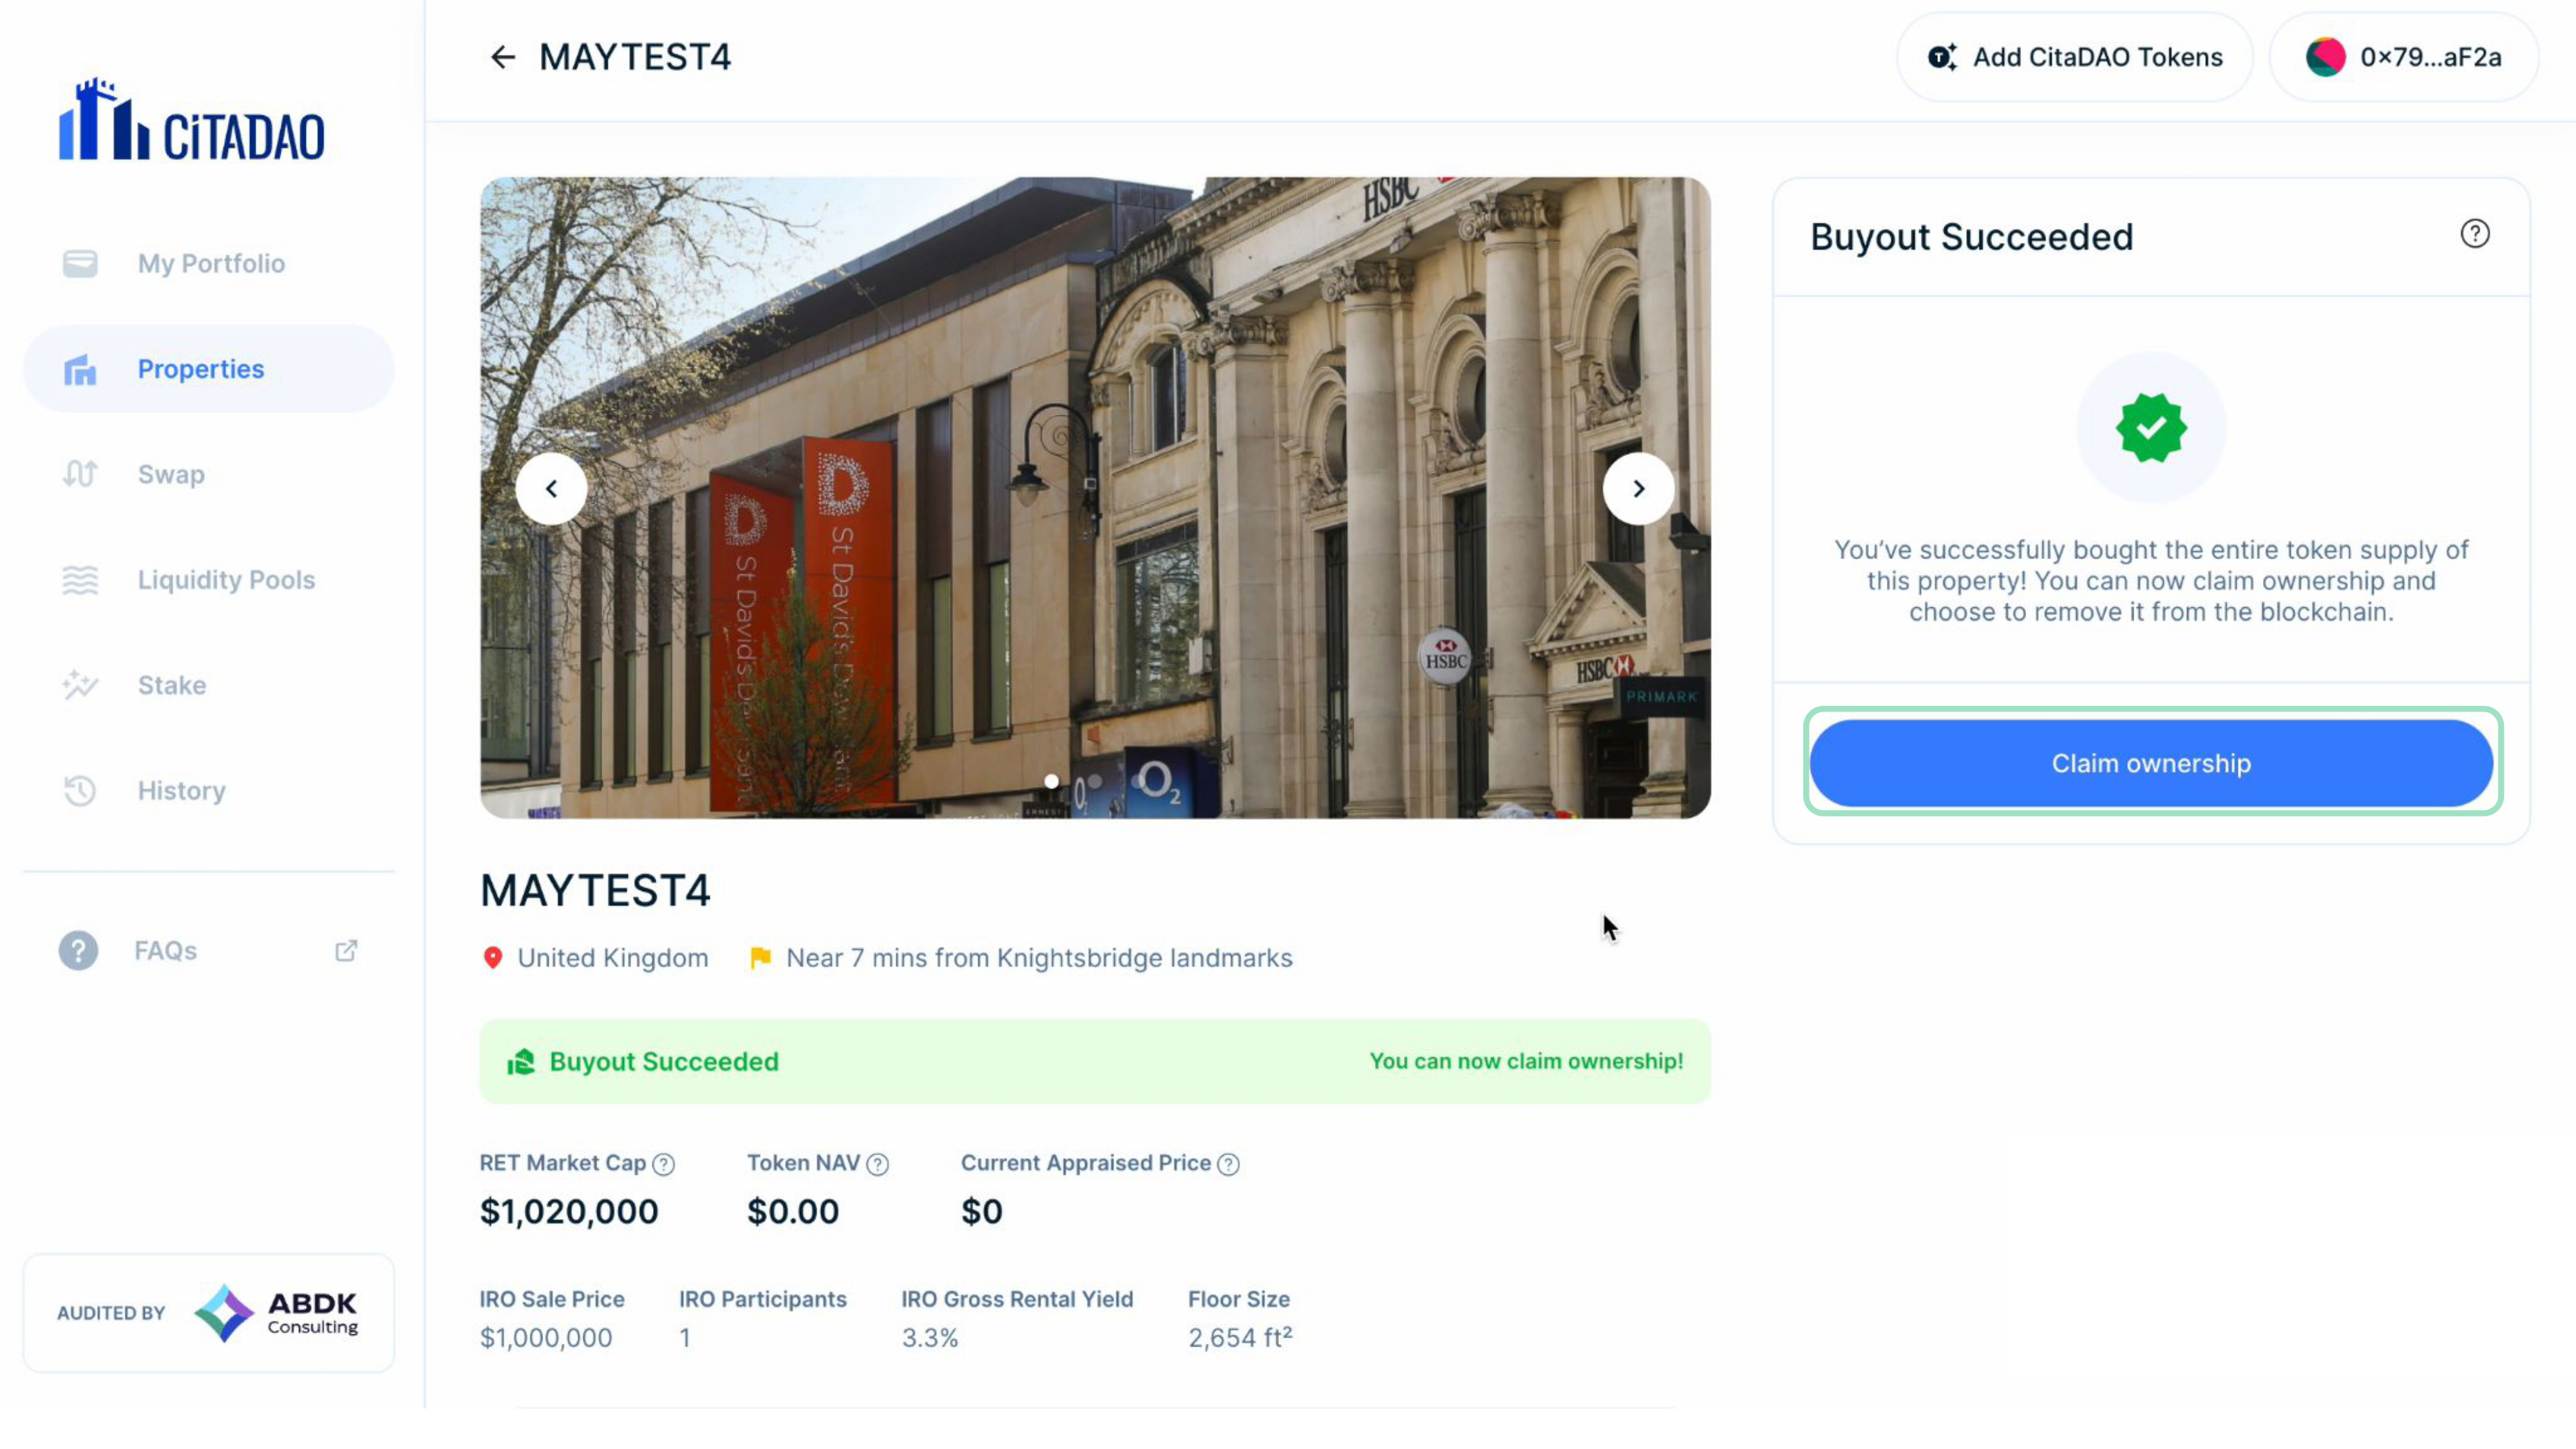Image resolution: width=2576 pixels, height=1449 pixels.
Task: Navigate to the Stake section
Action: click(171, 685)
